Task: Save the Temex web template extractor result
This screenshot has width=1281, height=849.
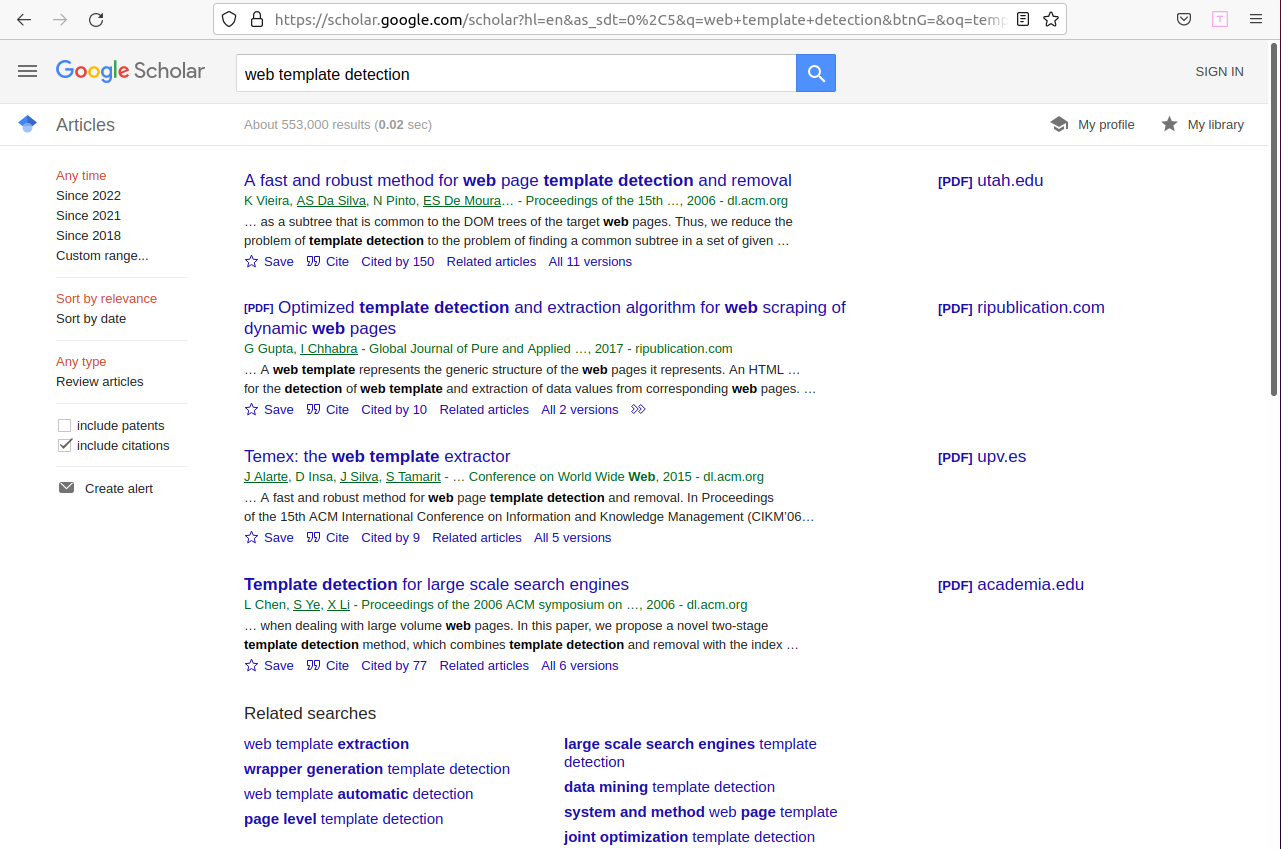Action: [x=269, y=538]
